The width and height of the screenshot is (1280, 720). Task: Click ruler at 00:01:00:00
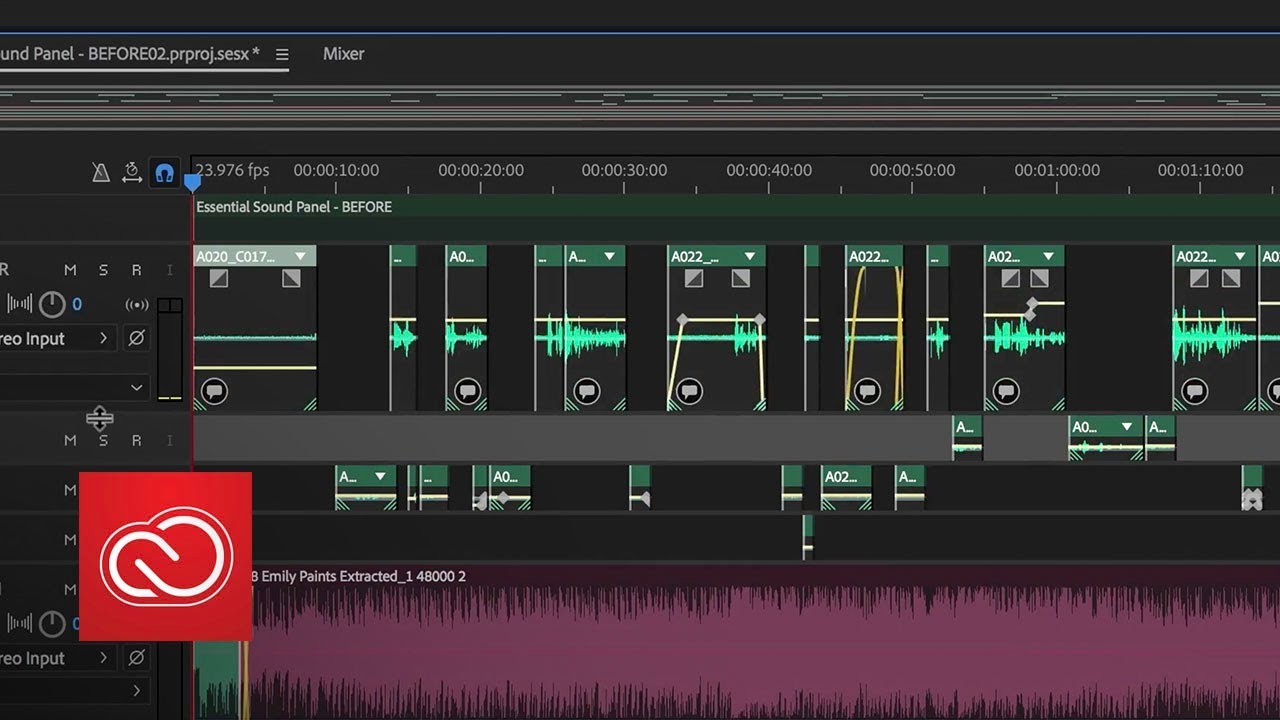[x=1057, y=170]
